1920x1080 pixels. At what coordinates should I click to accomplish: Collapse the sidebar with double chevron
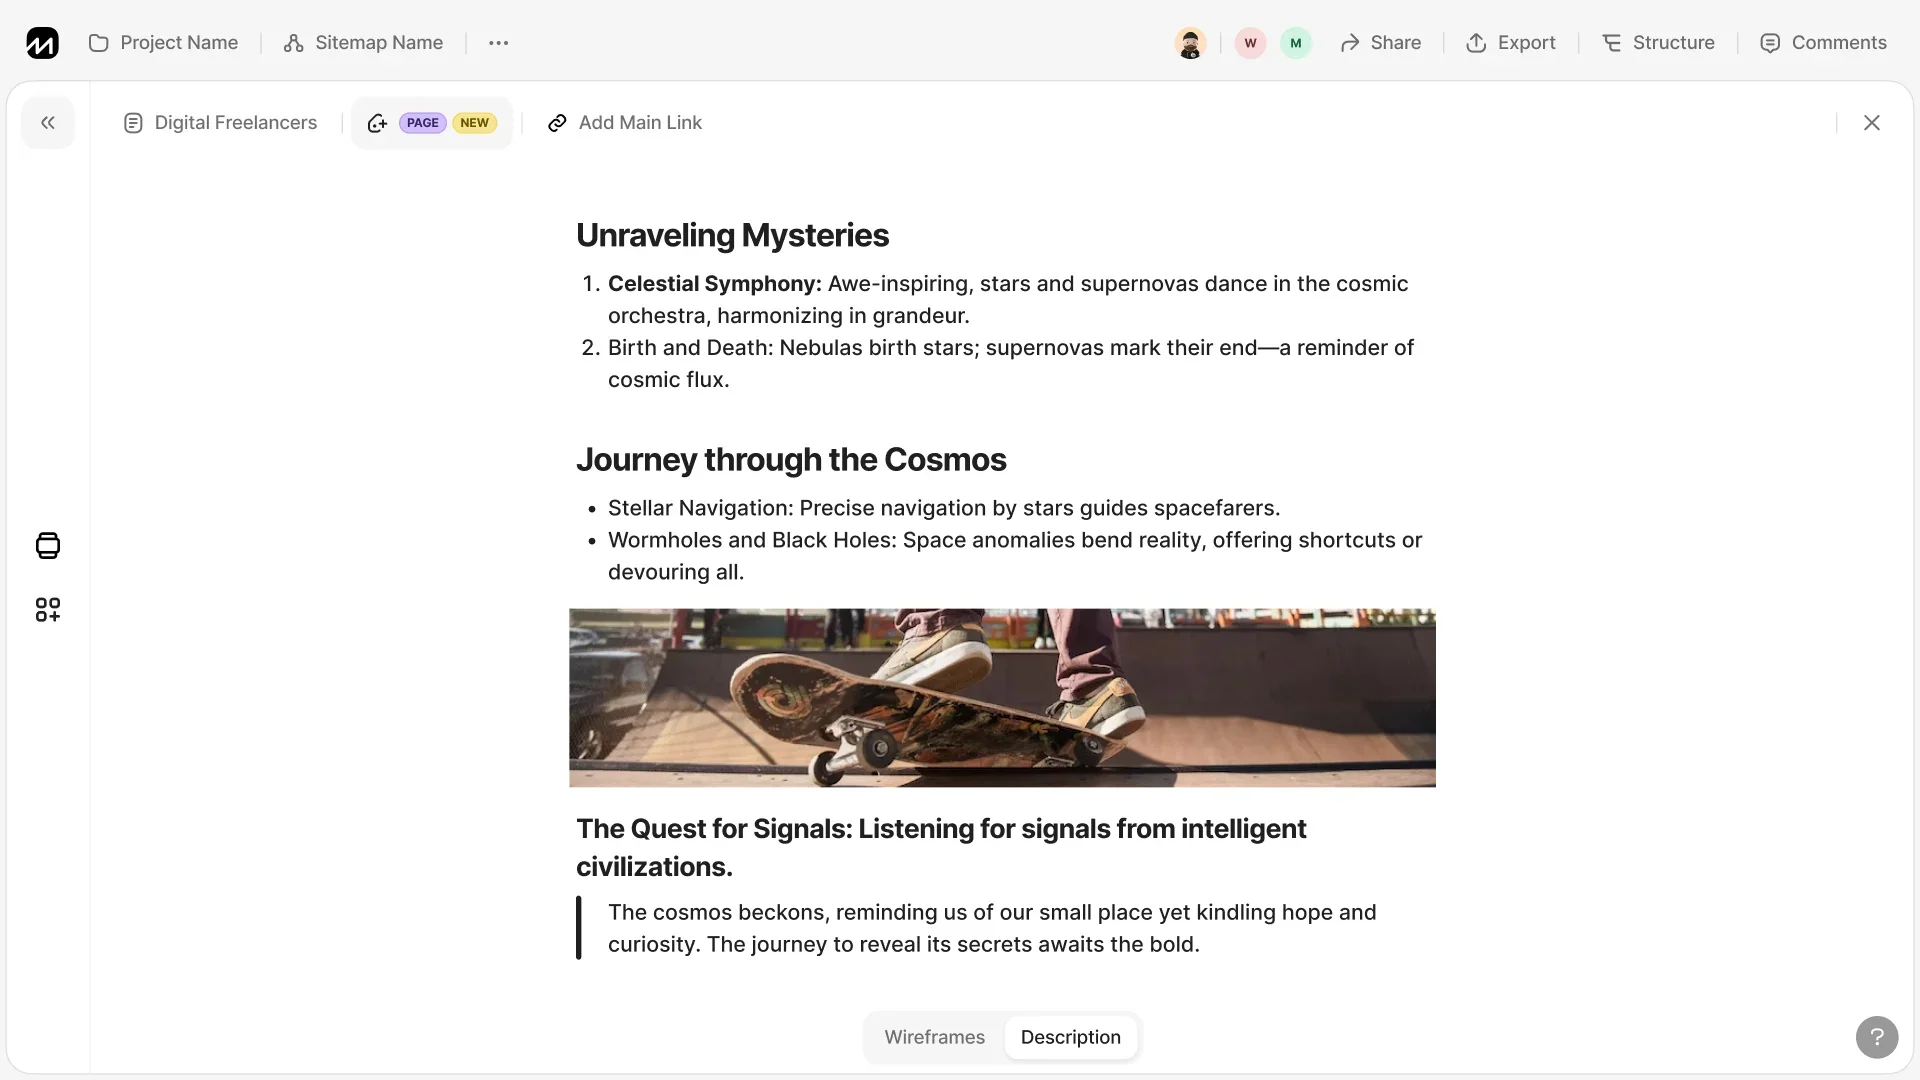point(48,123)
